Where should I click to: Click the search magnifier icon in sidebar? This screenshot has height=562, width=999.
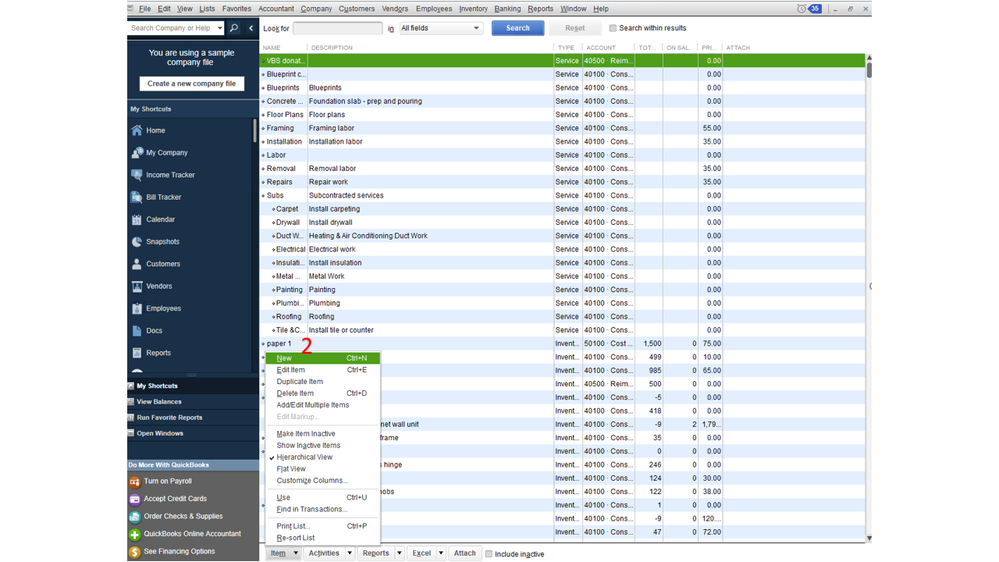click(x=234, y=28)
